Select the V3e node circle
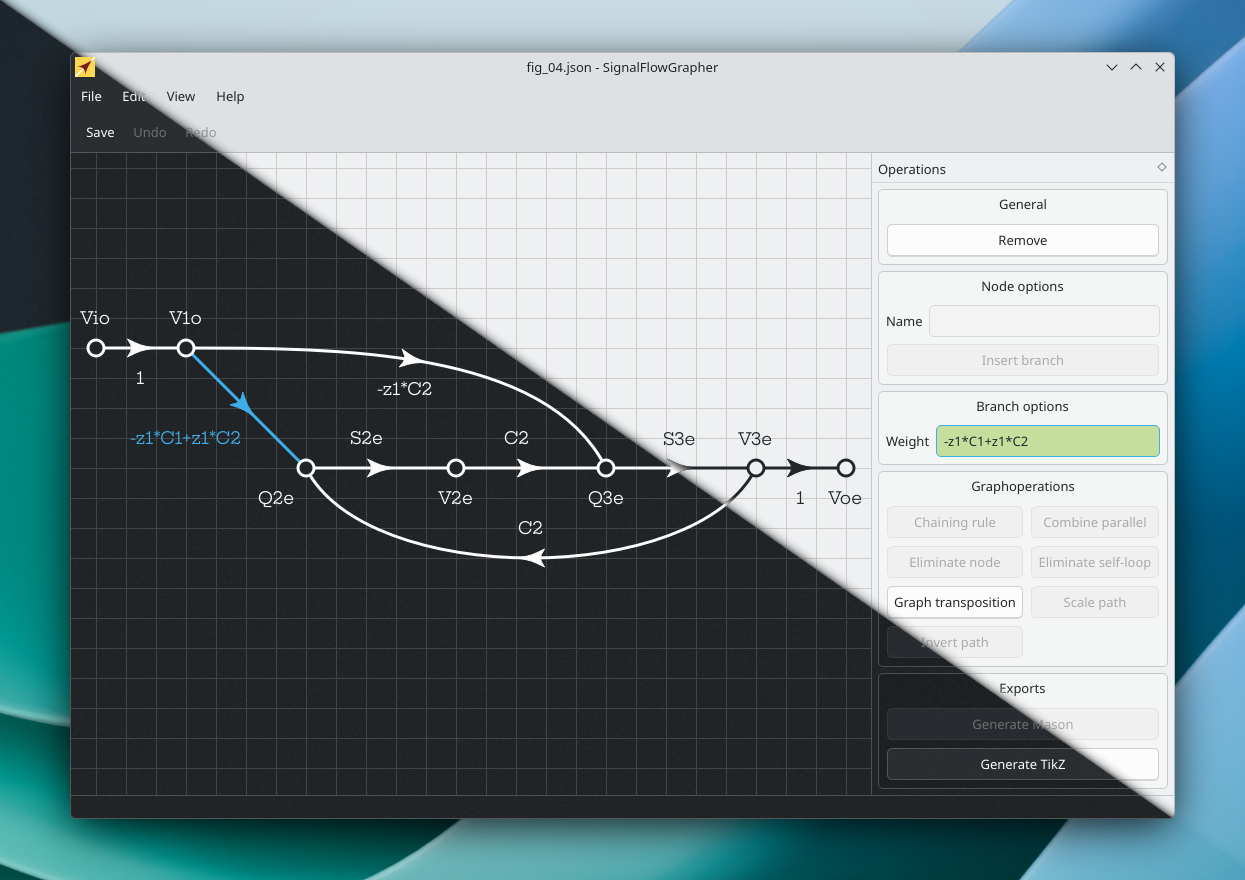The width and height of the screenshot is (1245, 880). (x=756, y=468)
